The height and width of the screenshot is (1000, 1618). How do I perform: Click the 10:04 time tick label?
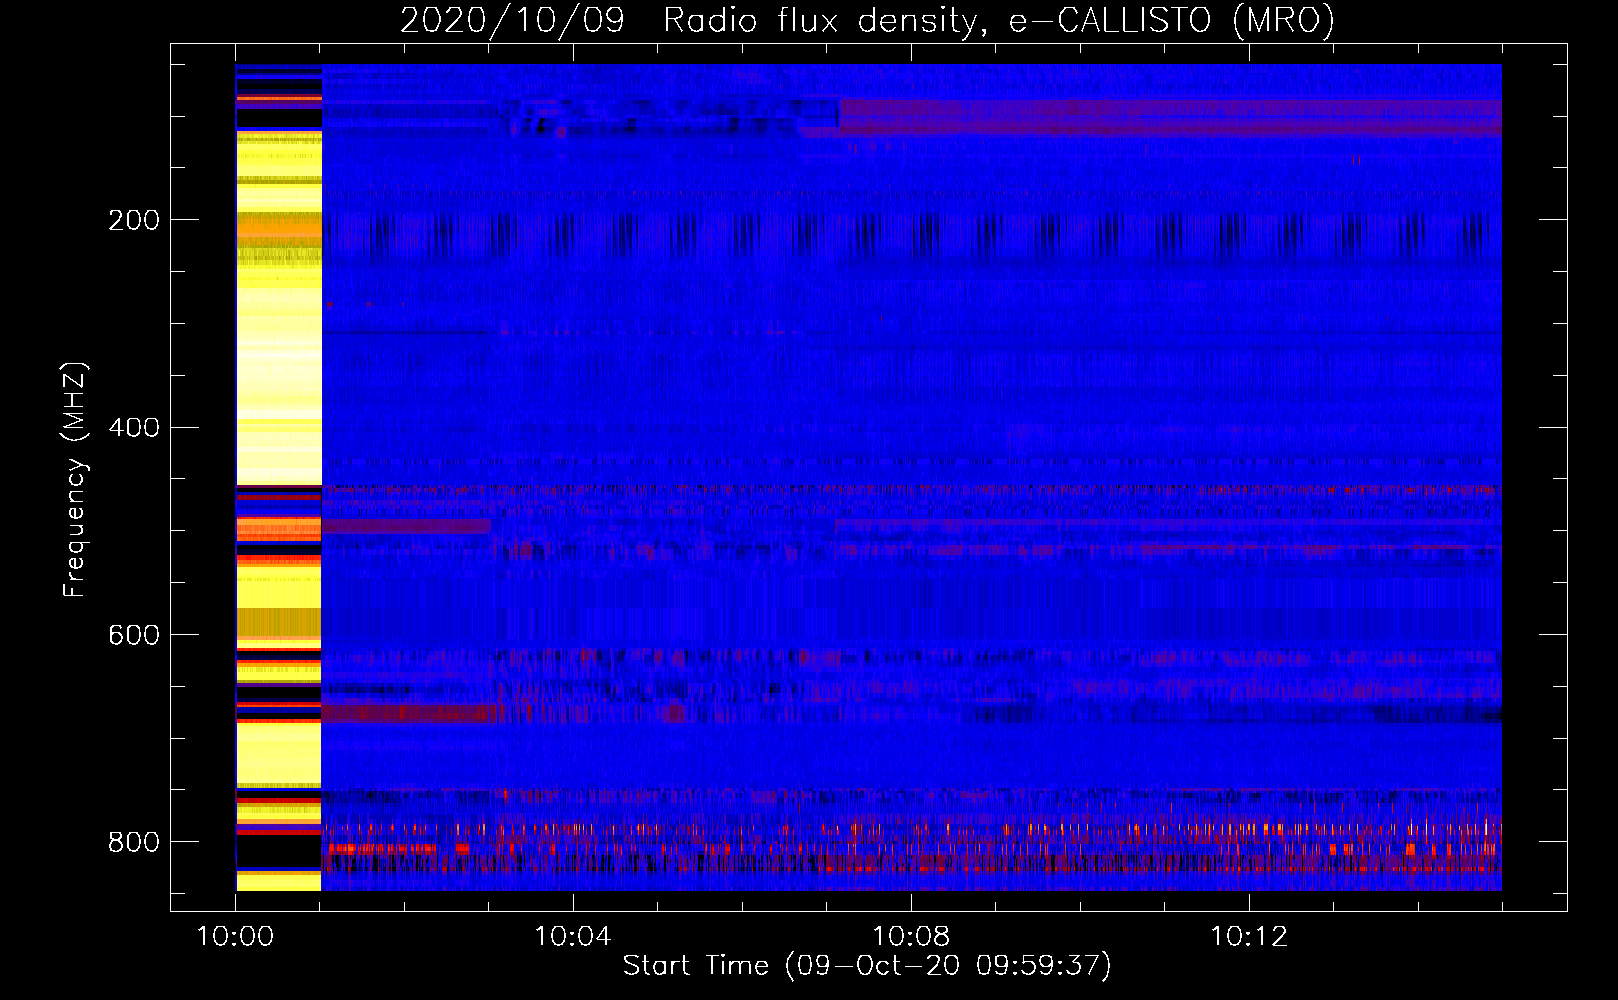pos(573,936)
